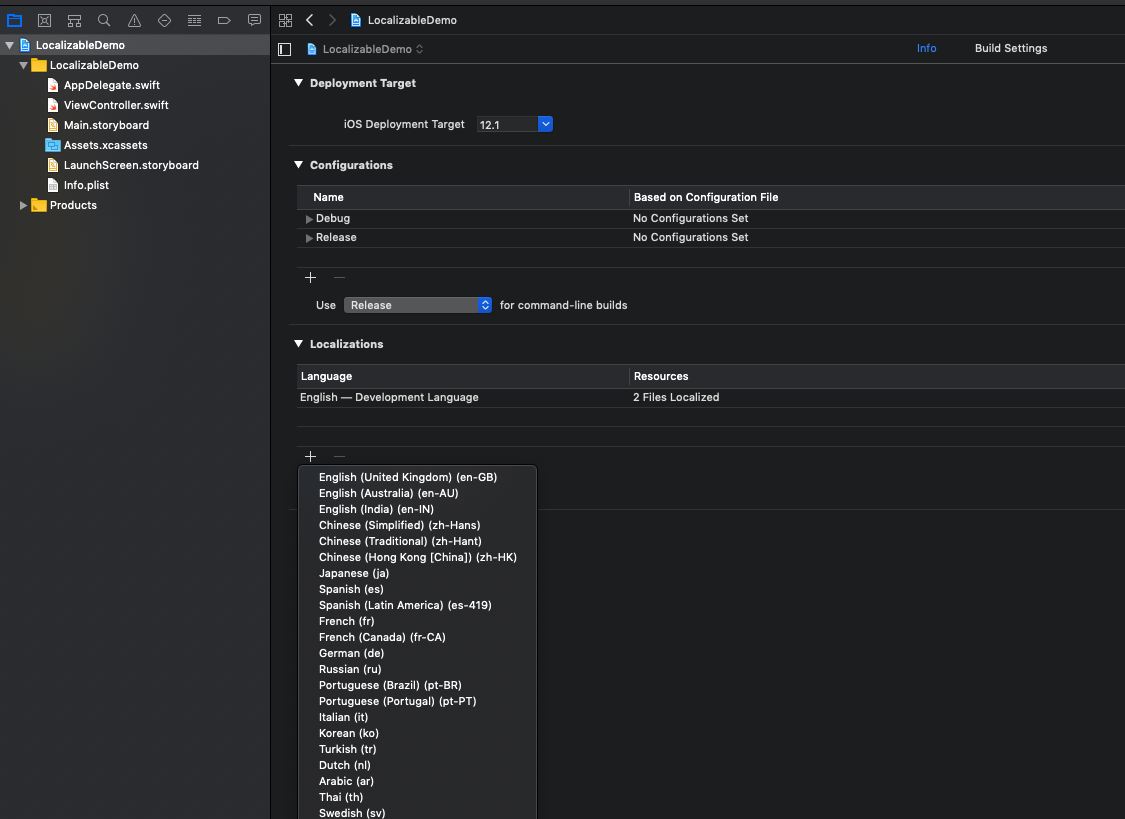Viewport: 1125px width, 819px height.
Task: Remove localization with the minus button
Action: [339, 456]
